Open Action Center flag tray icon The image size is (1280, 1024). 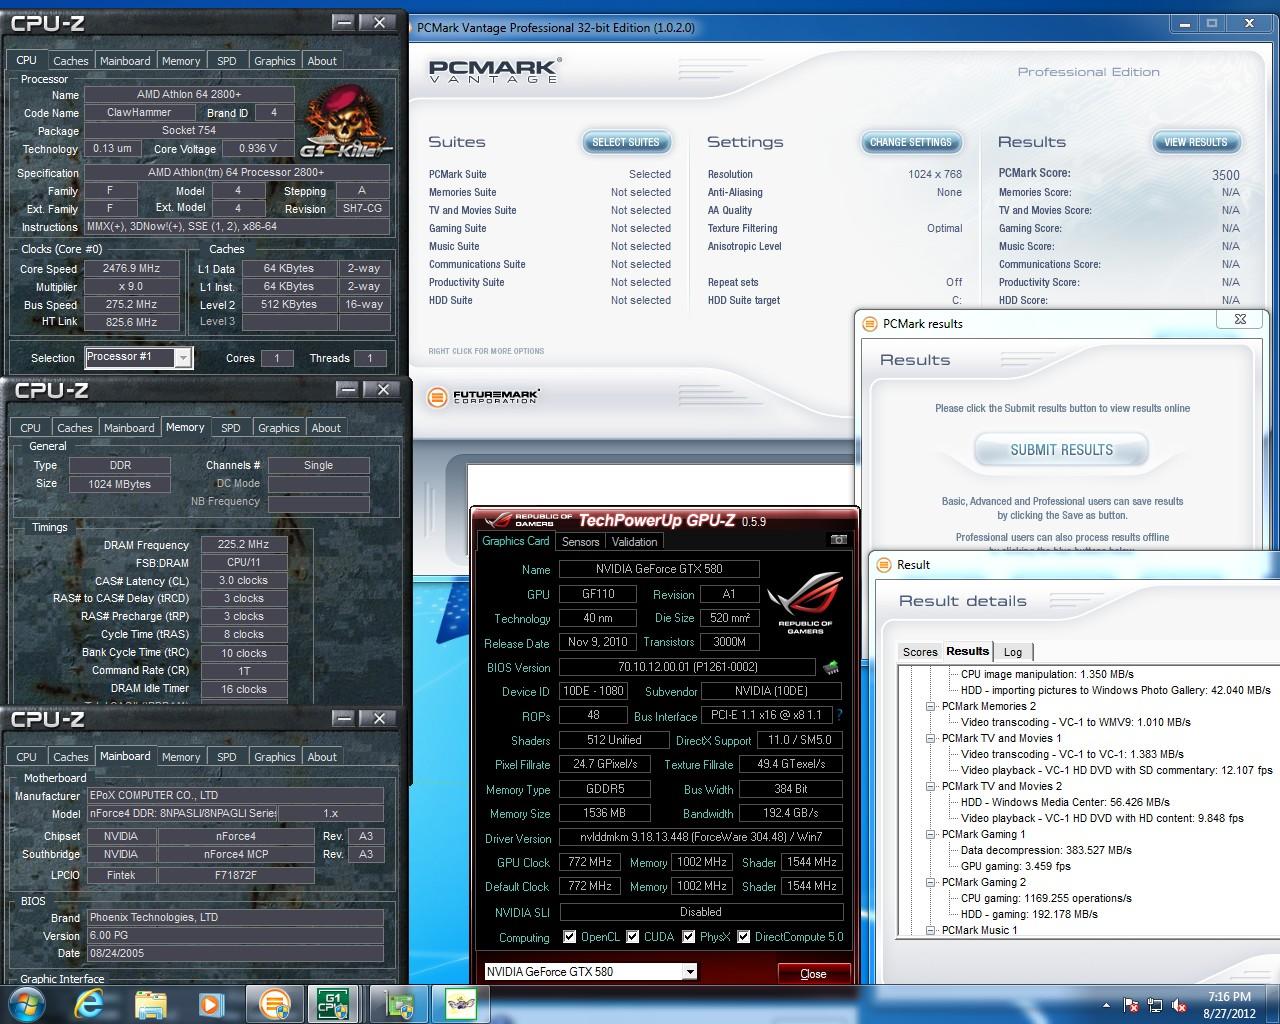[1131, 1005]
